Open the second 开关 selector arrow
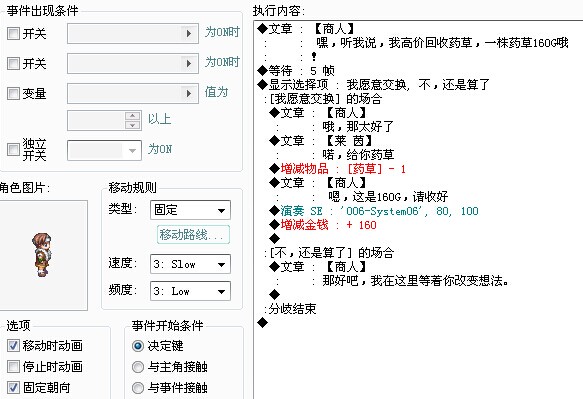 pos(189,64)
